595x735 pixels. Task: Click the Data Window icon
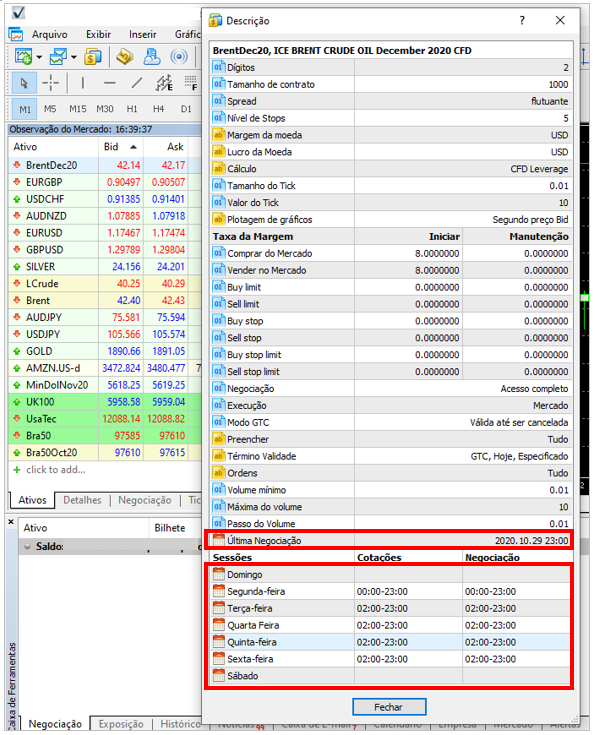coord(125,57)
